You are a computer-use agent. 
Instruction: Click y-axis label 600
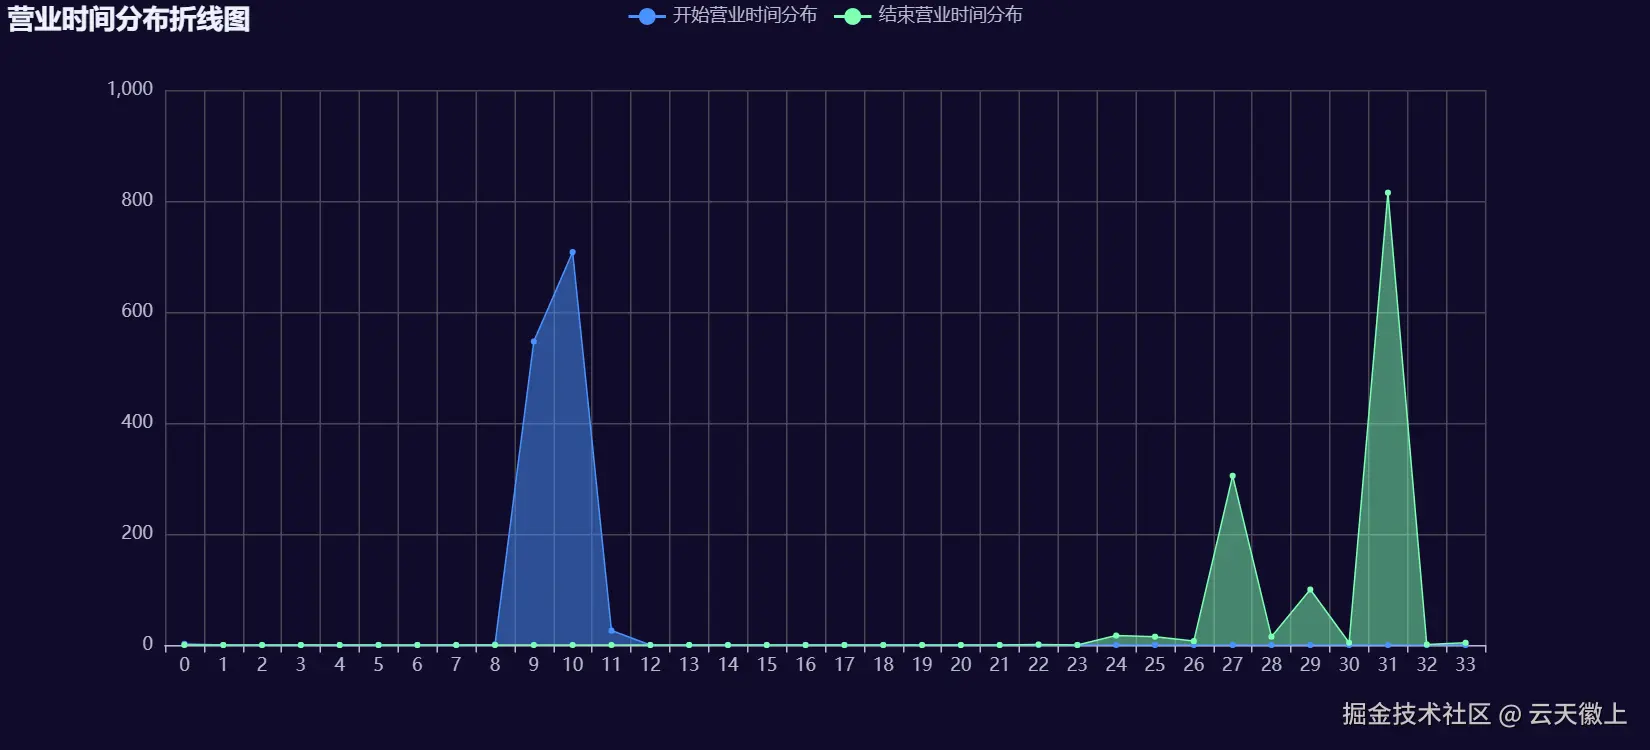(137, 311)
